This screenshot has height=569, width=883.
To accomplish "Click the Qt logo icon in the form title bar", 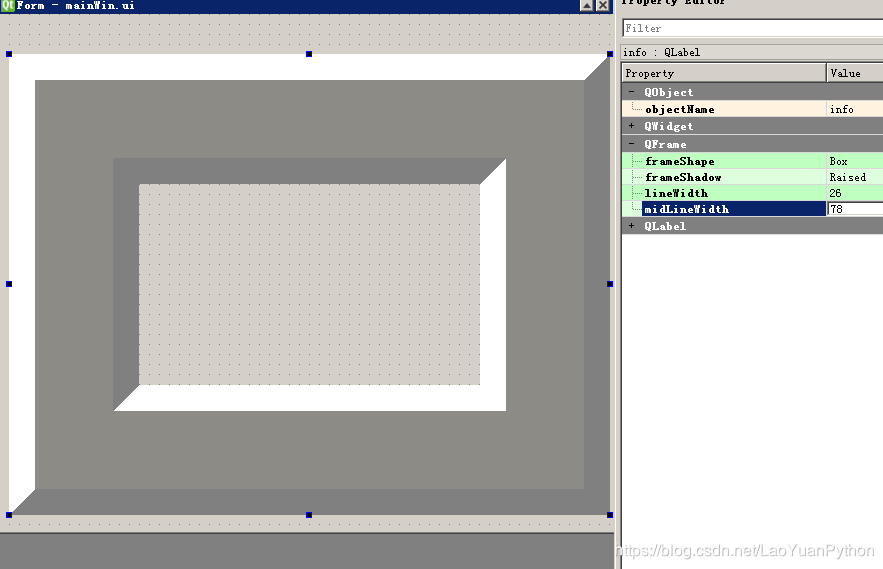I will pyautogui.click(x=7, y=5).
